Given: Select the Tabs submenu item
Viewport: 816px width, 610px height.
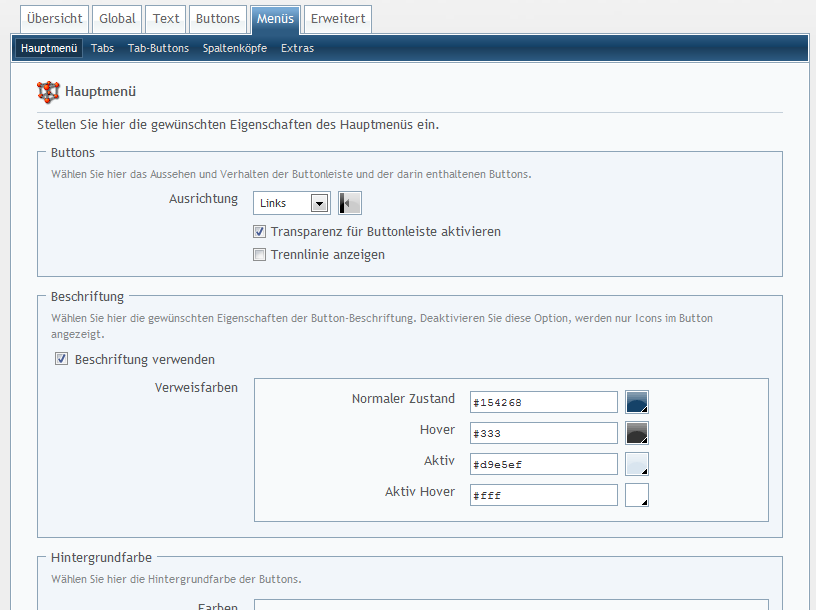Looking at the screenshot, I should [102, 48].
